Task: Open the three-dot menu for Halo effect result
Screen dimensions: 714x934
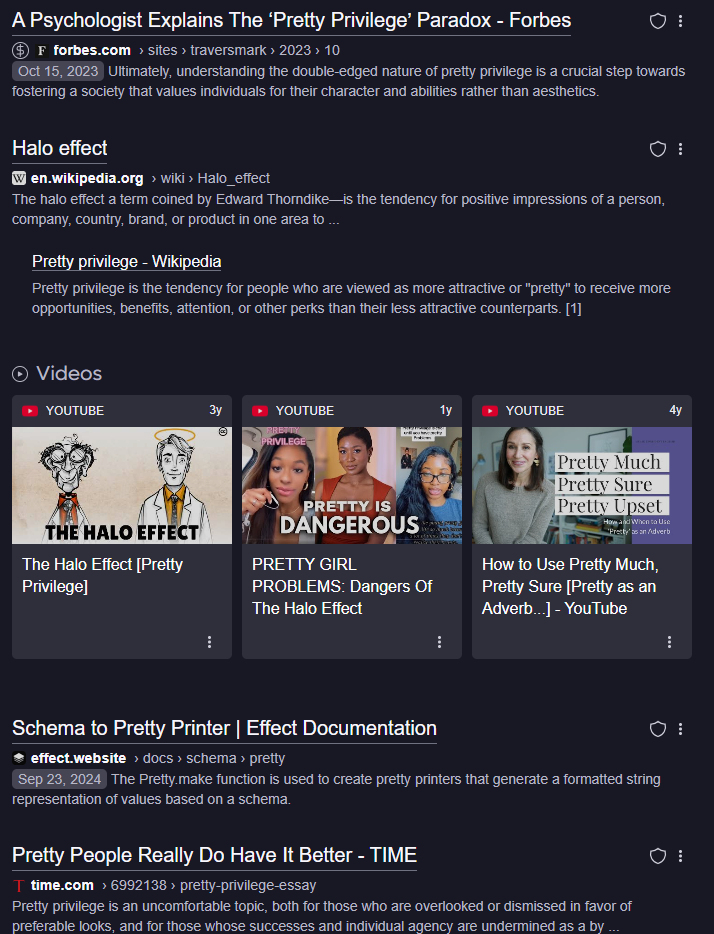Action: (x=681, y=149)
